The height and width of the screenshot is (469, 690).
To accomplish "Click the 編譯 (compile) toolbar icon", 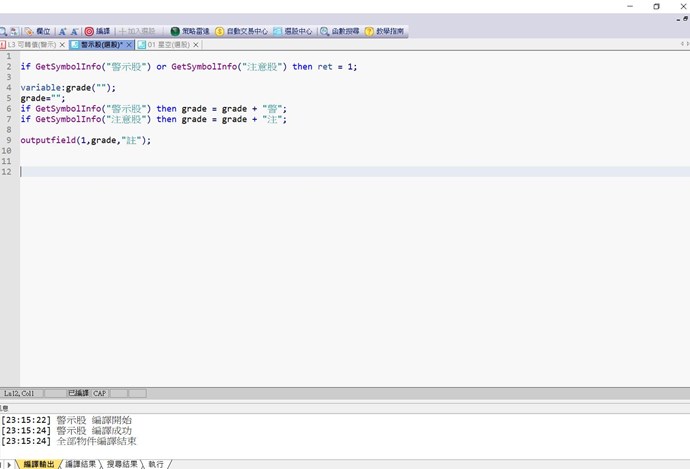I will click(x=97, y=32).
